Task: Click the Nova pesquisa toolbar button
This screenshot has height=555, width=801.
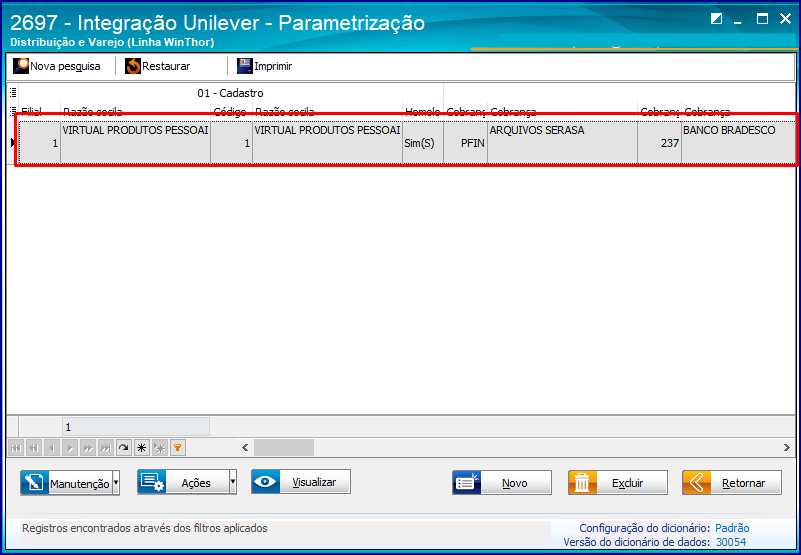Action: click(x=57, y=66)
